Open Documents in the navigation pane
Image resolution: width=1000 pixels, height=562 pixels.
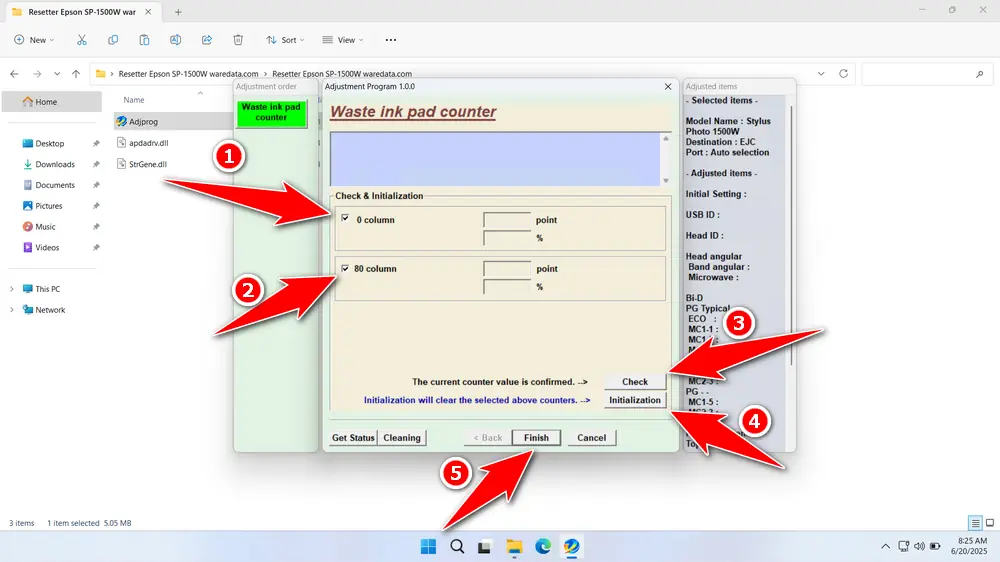tap(54, 185)
